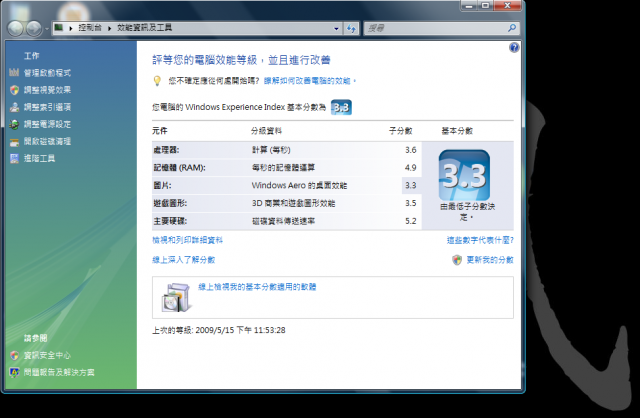The width and height of the screenshot is (640, 418).
Task: Open 開啟磁碟清理 task link
Action: [47, 141]
